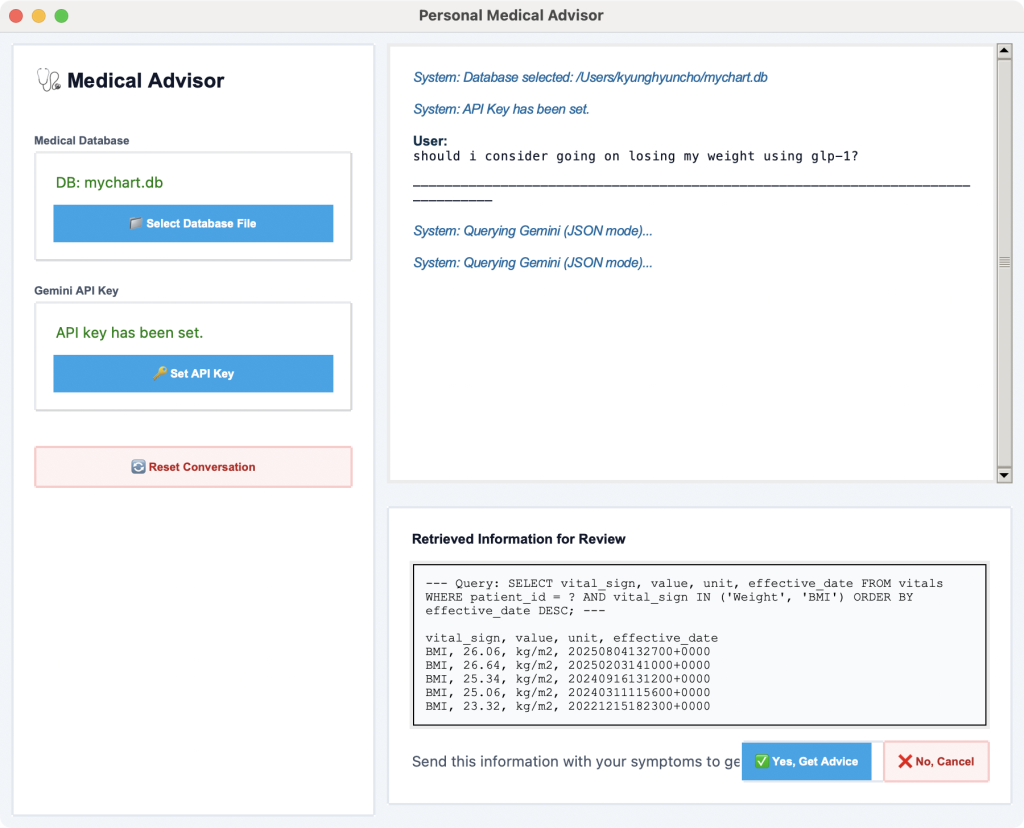Maximize the window with the green button
The width and height of the screenshot is (1024, 828).
pyautogui.click(x=61, y=16)
